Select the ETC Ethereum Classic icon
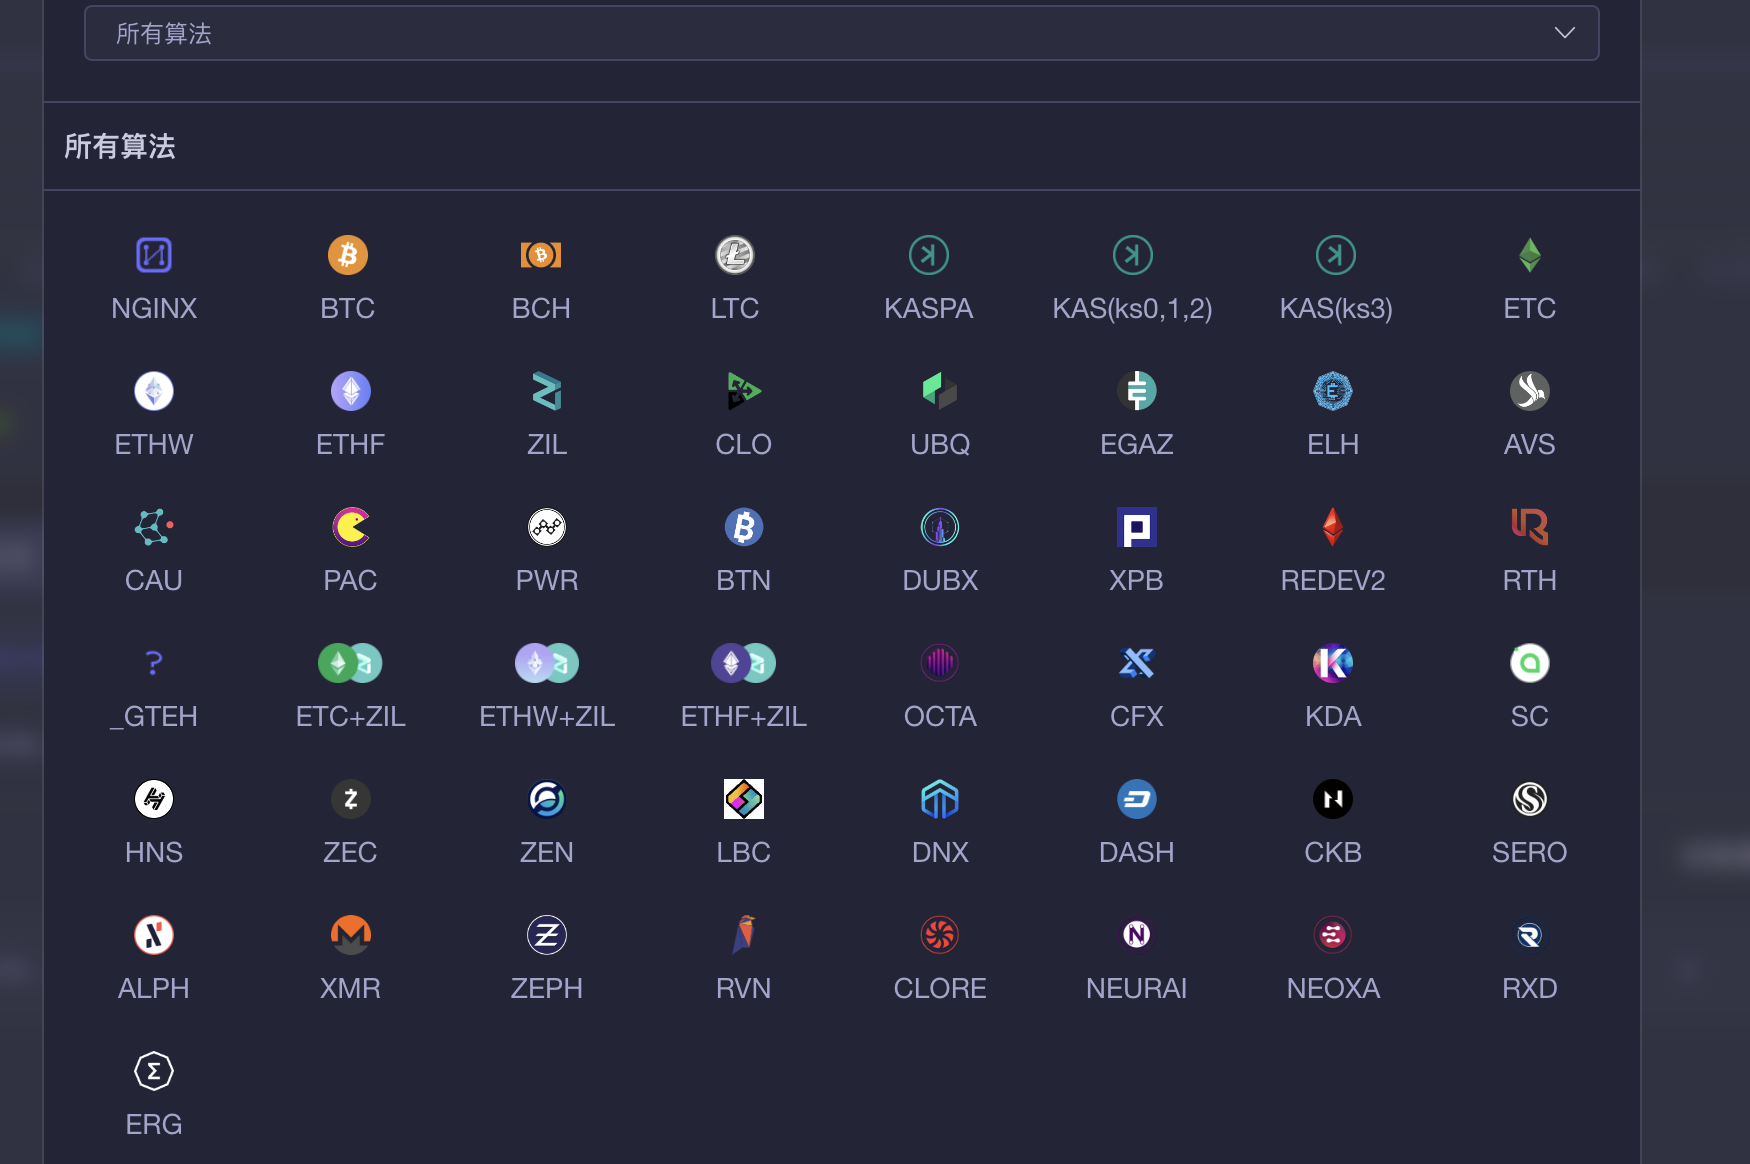 click(x=1530, y=255)
